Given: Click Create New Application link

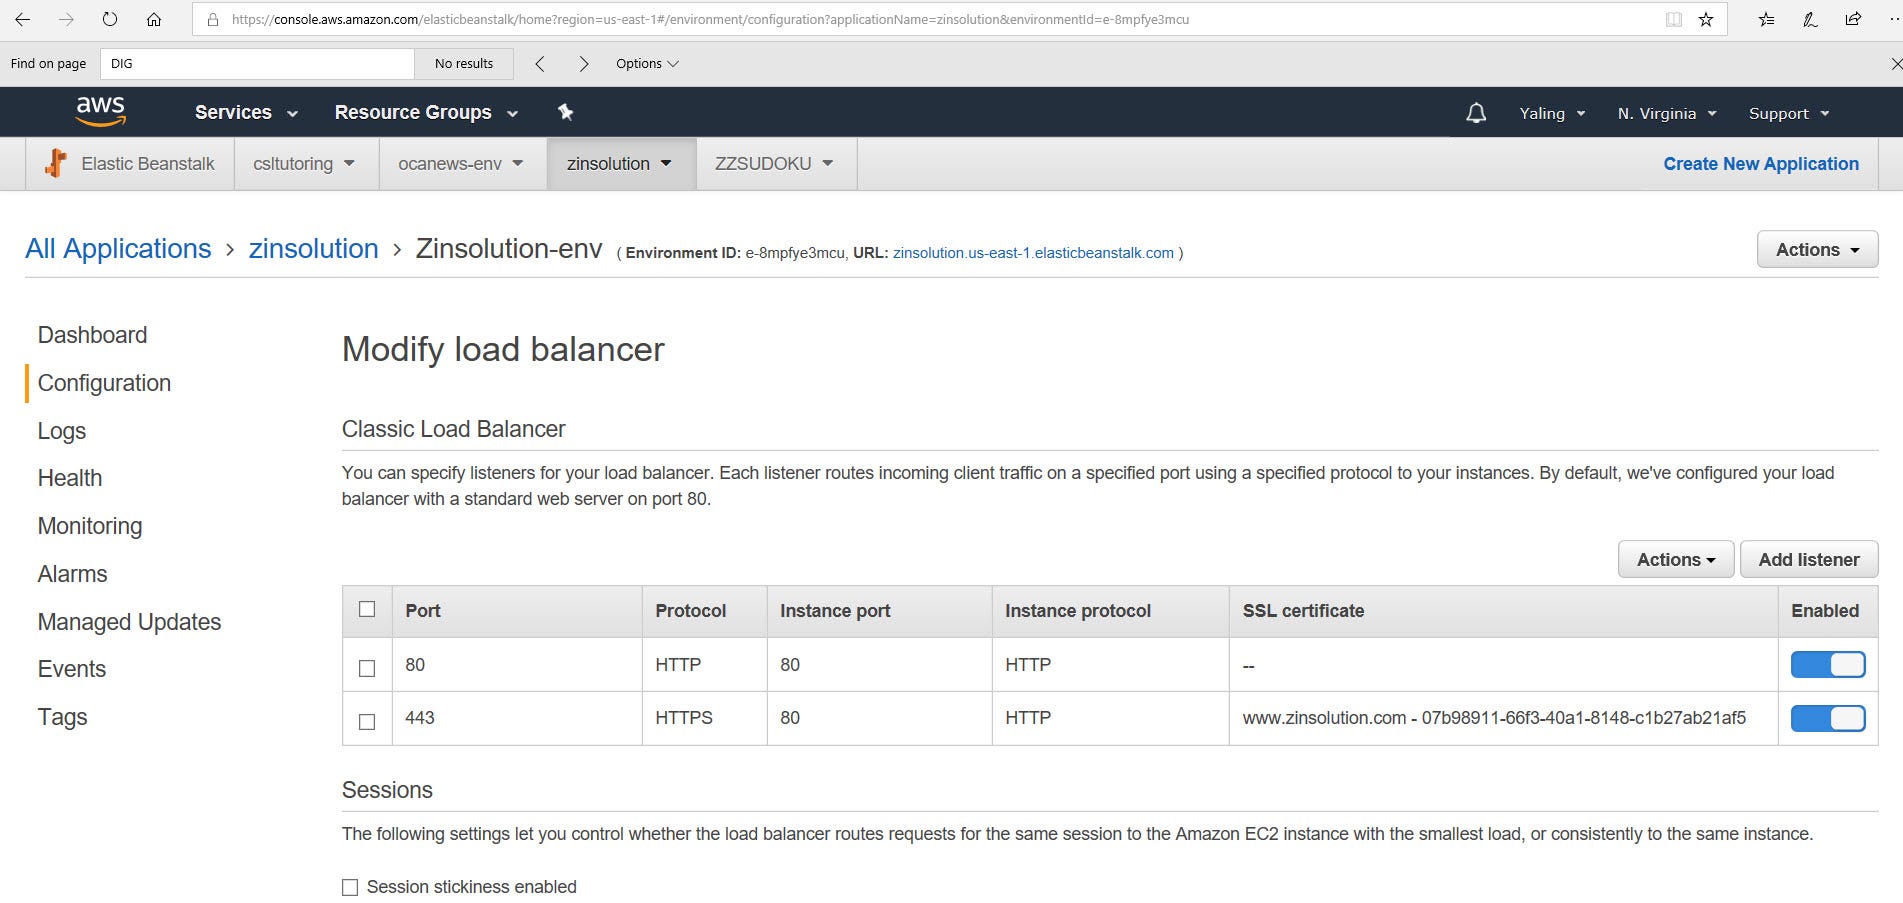Looking at the screenshot, I should point(1761,164).
